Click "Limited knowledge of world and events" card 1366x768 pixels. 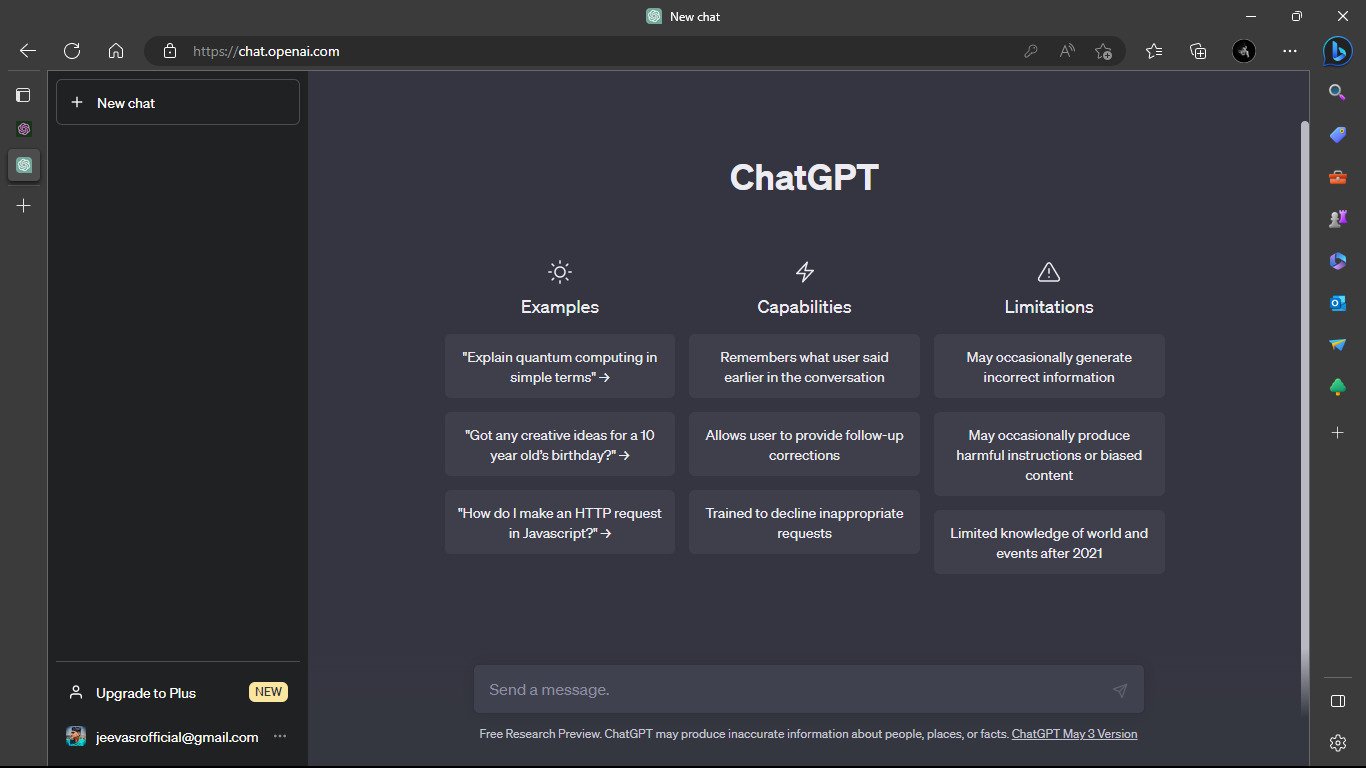coord(1049,543)
